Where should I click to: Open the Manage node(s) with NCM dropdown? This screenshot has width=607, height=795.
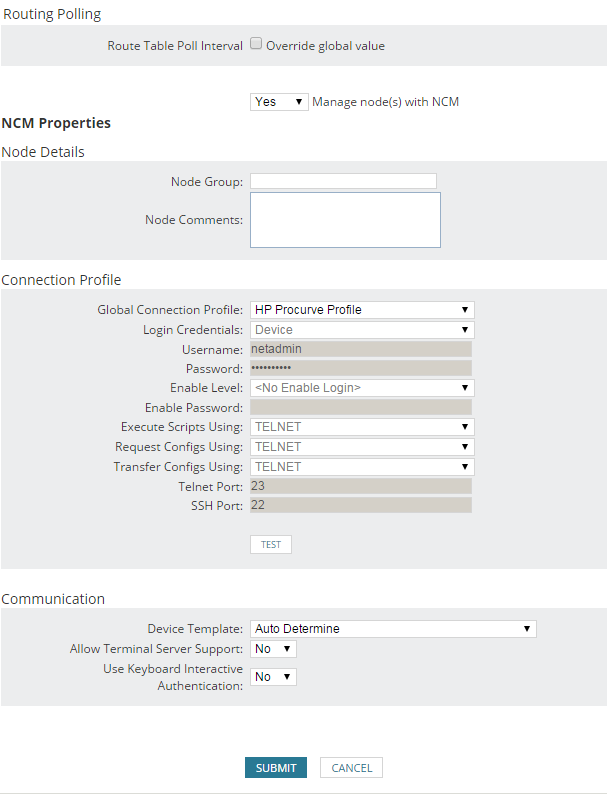[x=279, y=102]
